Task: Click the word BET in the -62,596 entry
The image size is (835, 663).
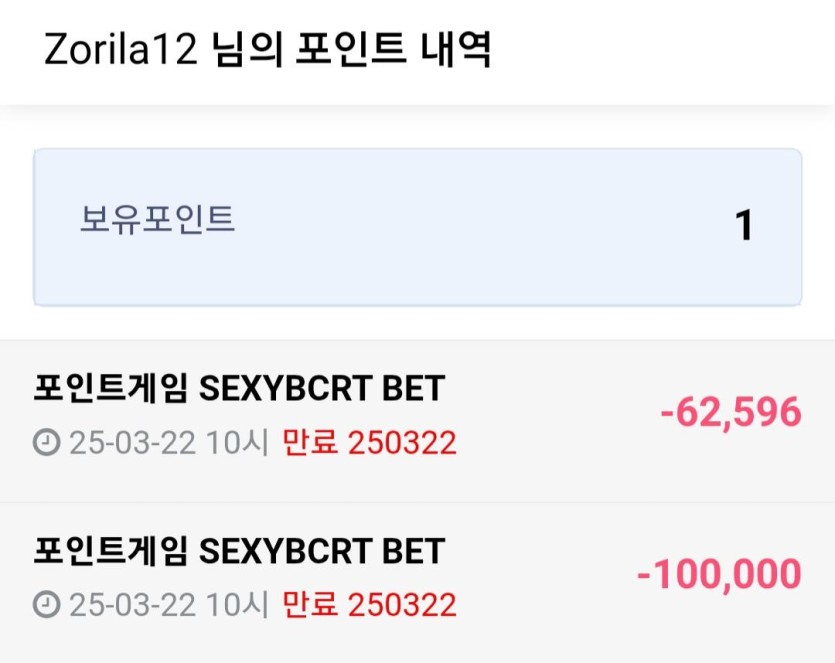Action: tap(410, 389)
